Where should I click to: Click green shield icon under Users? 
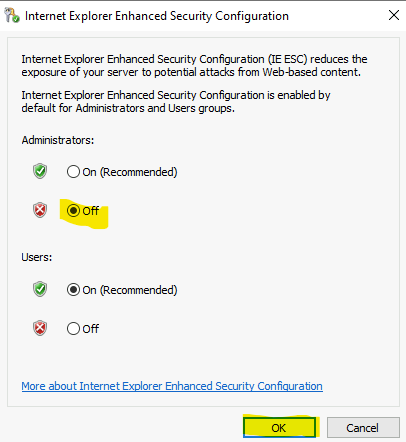tap(40, 289)
